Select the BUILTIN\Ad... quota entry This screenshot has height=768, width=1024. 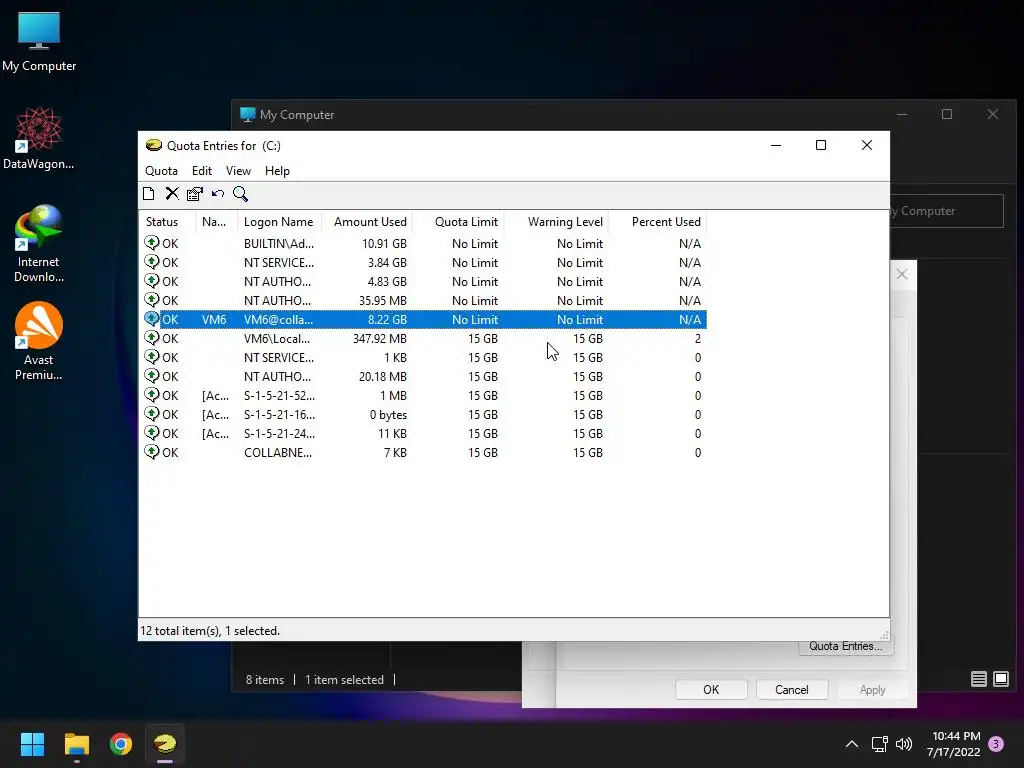coord(423,244)
